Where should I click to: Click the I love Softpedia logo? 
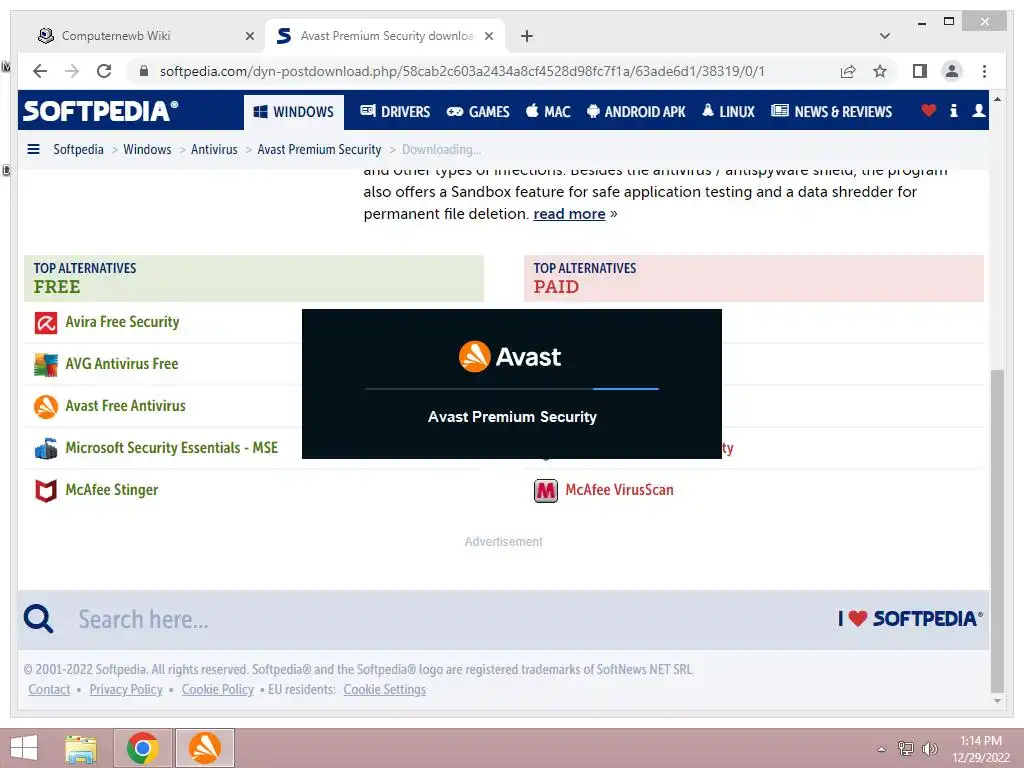click(x=910, y=618)
